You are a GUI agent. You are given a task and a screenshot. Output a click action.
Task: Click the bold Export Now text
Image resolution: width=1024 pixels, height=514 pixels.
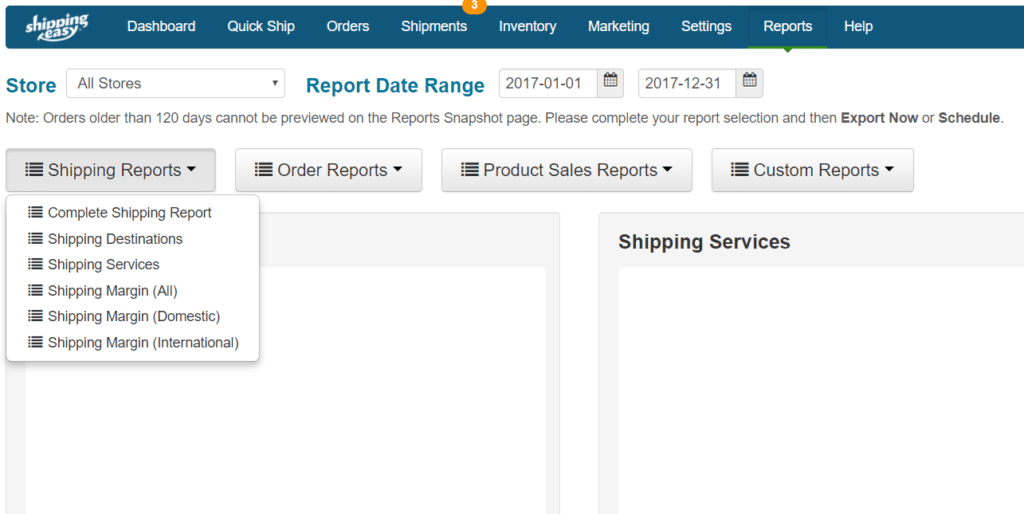tap(879, 118)
